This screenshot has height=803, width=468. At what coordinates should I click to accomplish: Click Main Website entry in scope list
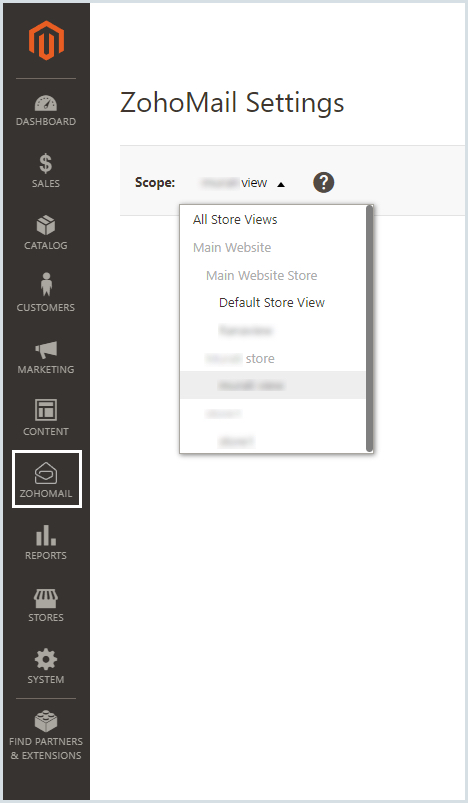point(232,247)
